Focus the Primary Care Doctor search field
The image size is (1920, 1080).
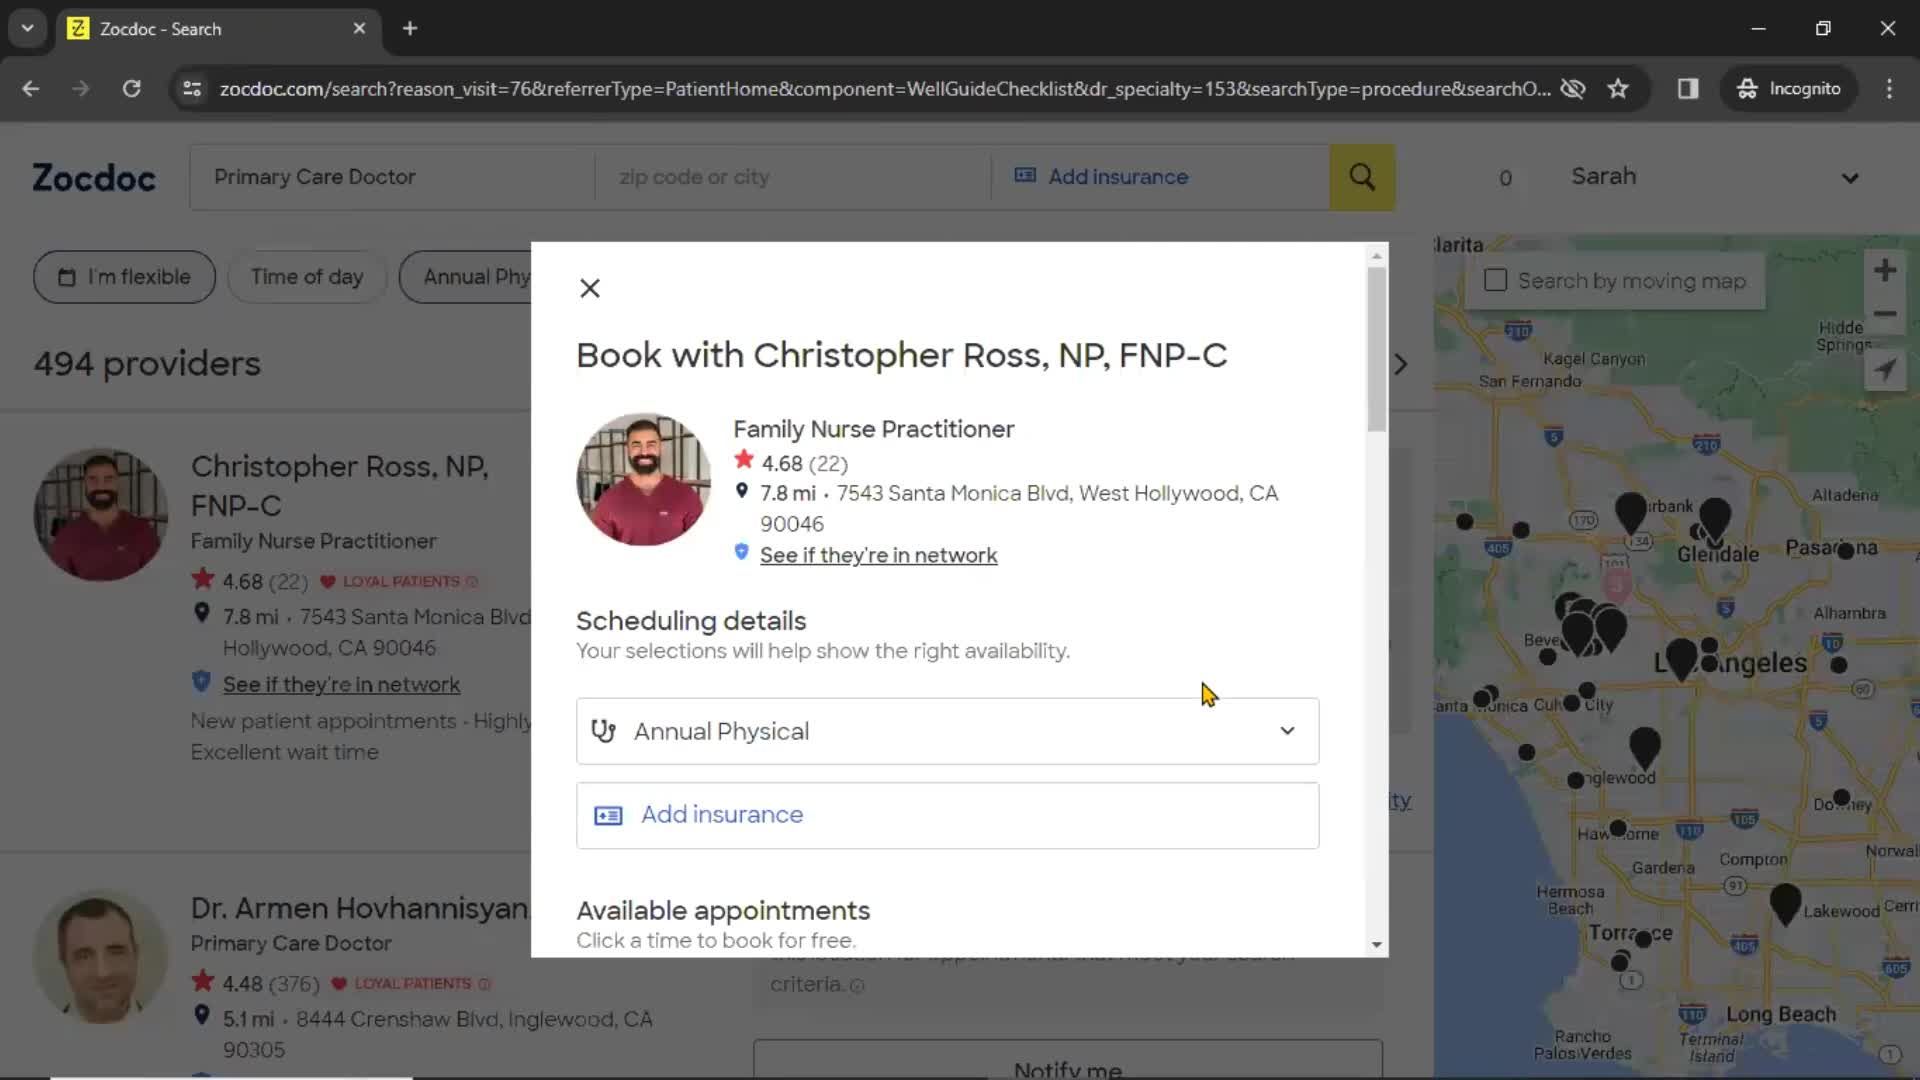tap(392, 177)
